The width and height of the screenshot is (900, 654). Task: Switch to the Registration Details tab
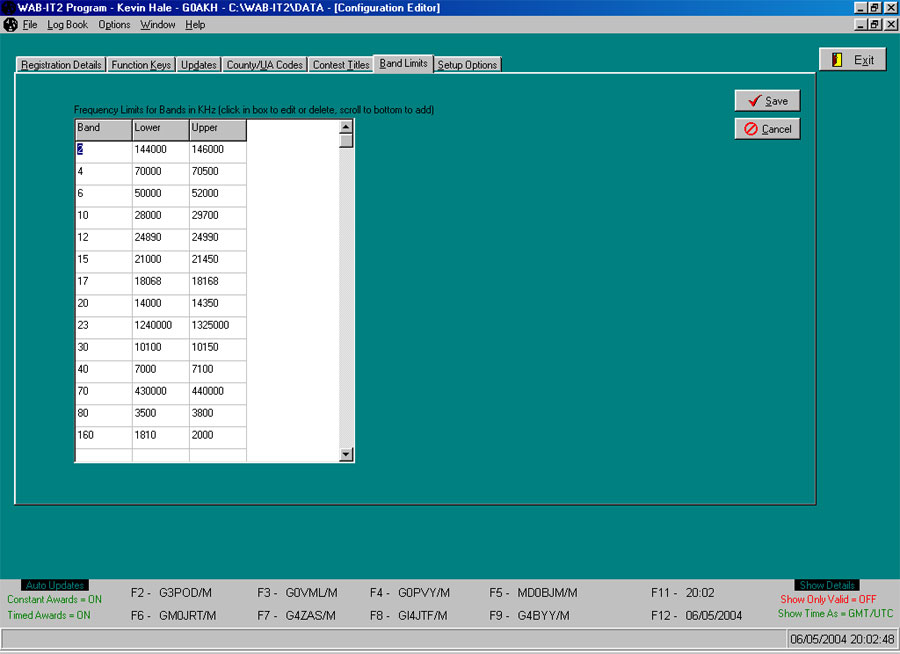click(61, 63)
